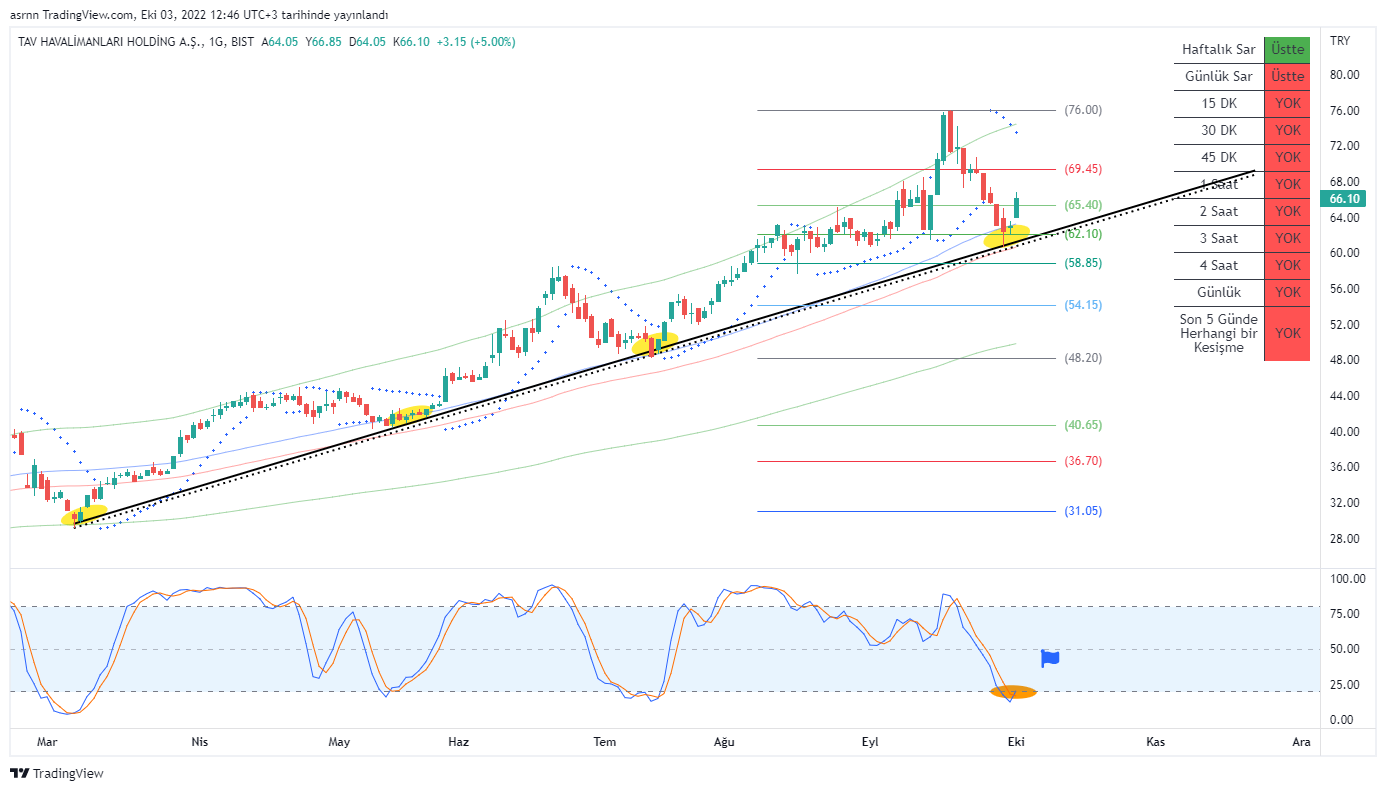Click the 30 DK row label
Viewport: 1386px width, 791px height.
click(x=1218, y=130)
